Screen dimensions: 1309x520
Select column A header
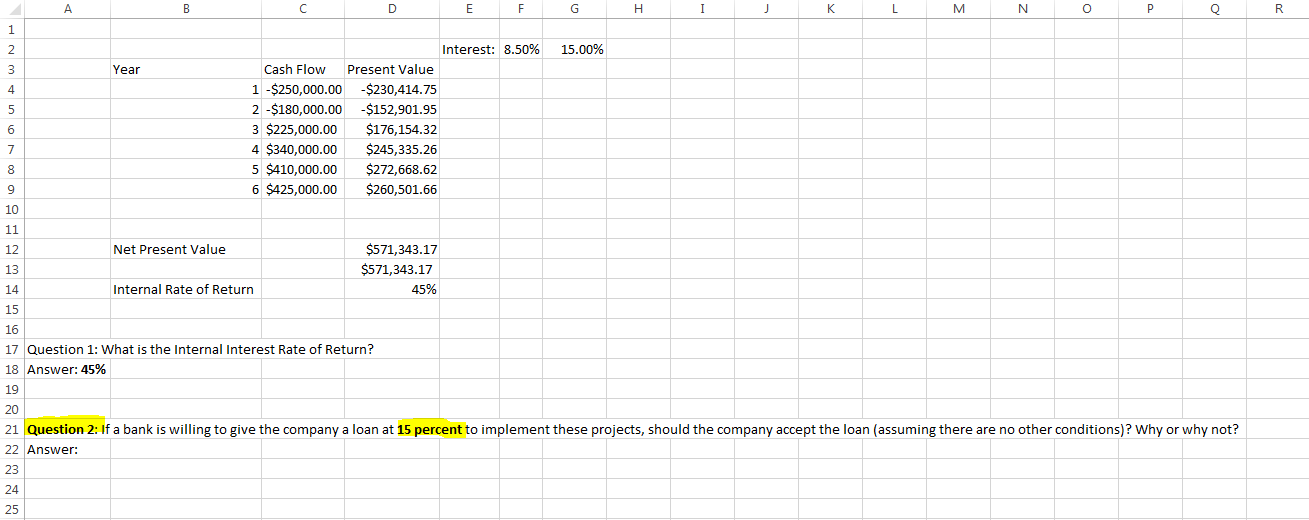click(x=66, y=8)
